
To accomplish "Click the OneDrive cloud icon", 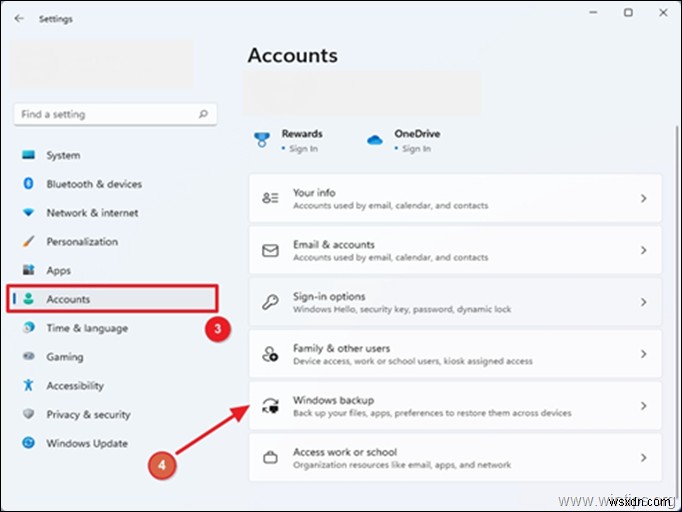I will 375,141.
